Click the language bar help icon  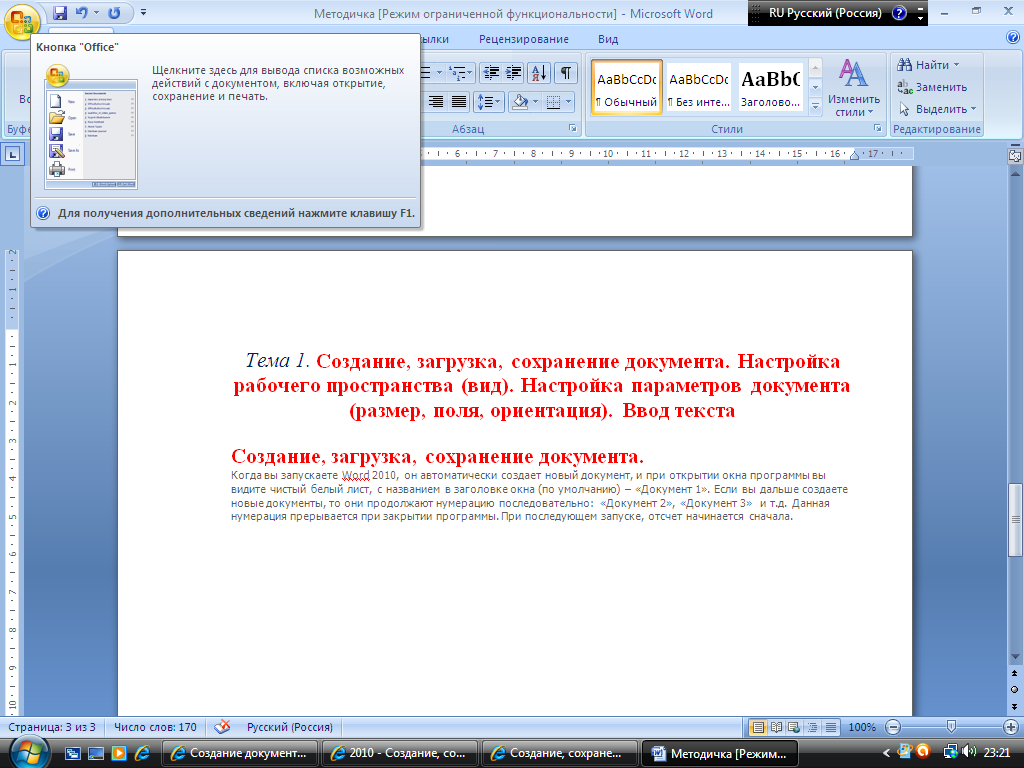pos(899,13)
